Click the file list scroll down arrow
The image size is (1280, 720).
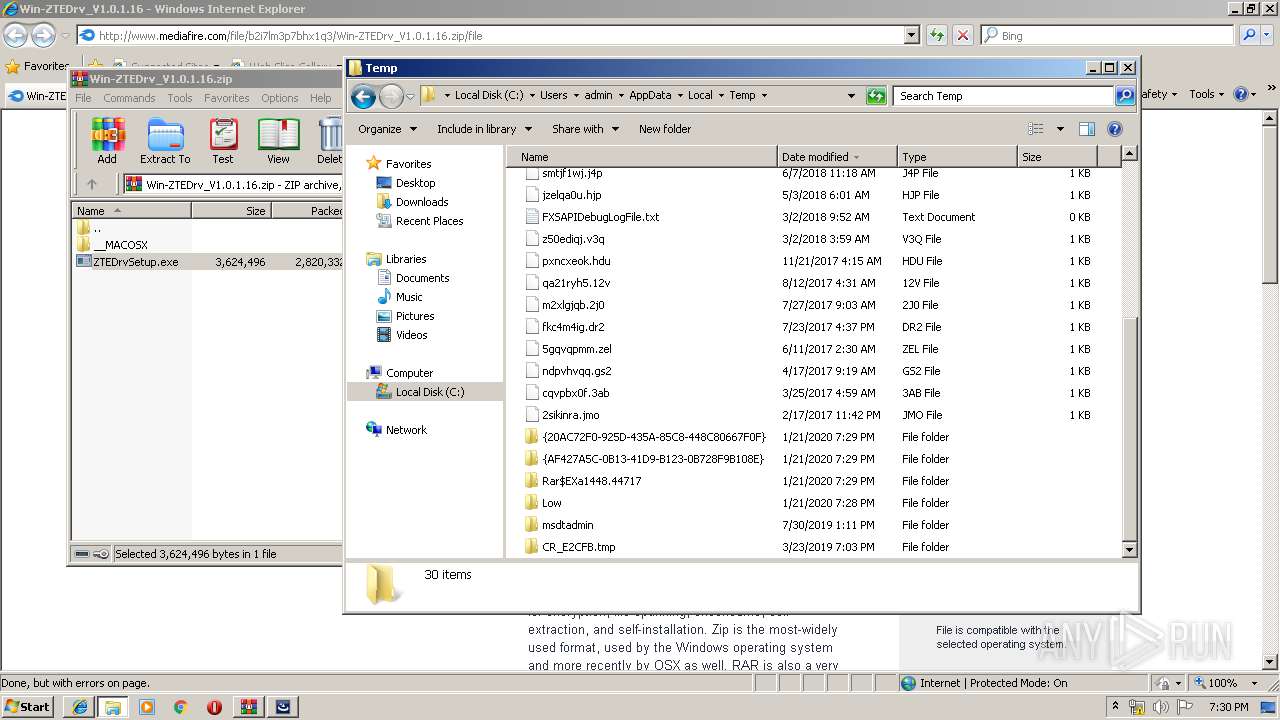1129,549
